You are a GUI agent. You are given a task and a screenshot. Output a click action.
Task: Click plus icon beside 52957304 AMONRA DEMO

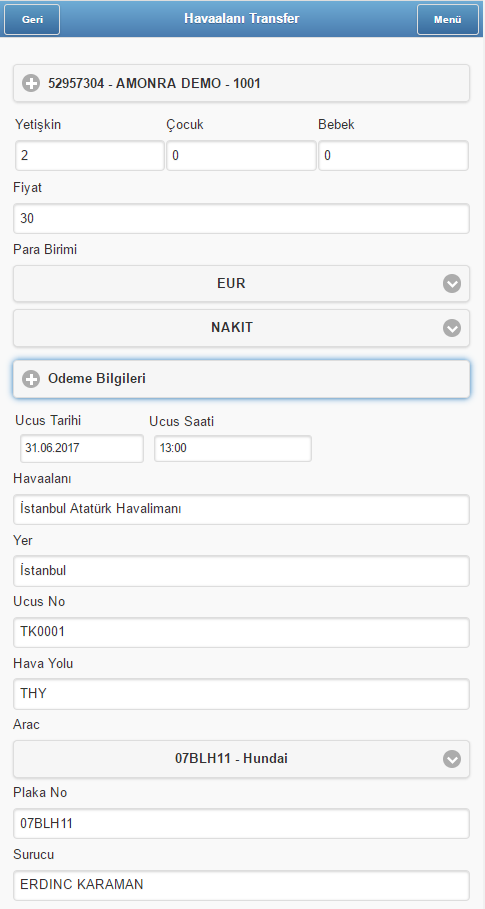pos(31,83)
